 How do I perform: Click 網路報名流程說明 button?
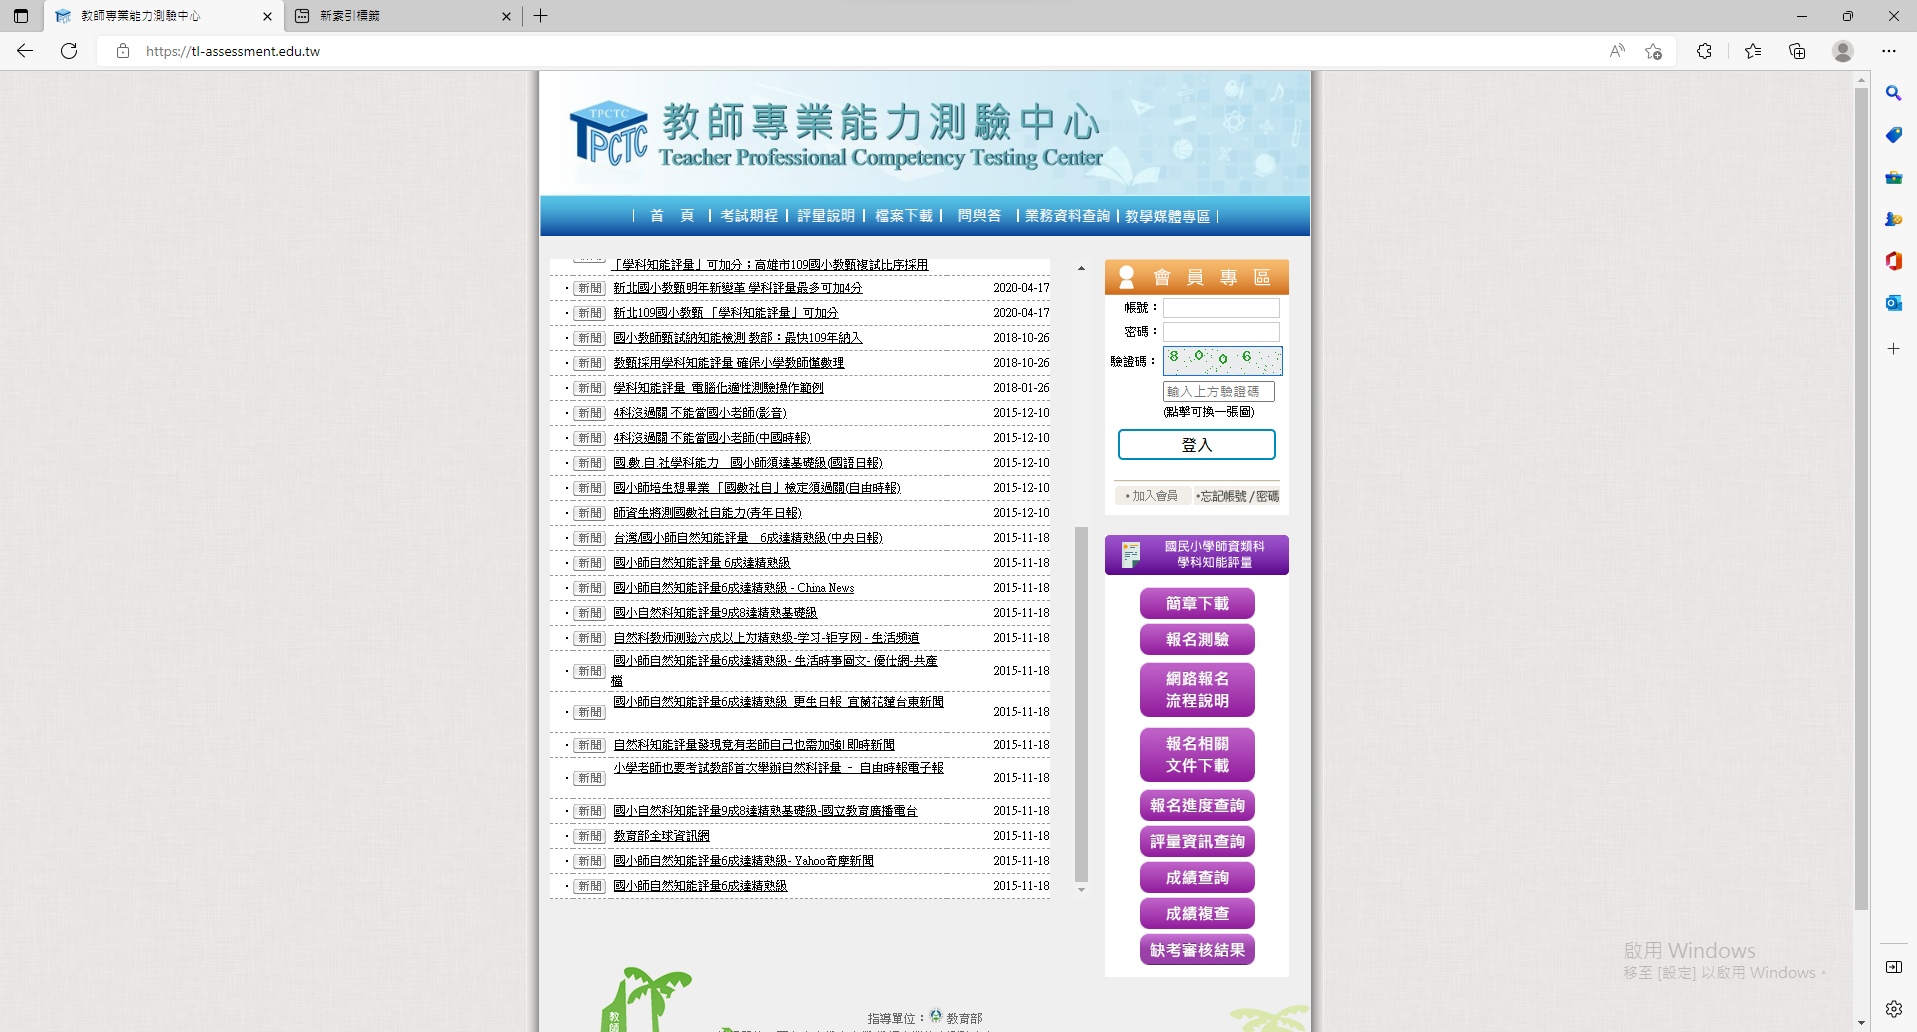pos(1197,690)
